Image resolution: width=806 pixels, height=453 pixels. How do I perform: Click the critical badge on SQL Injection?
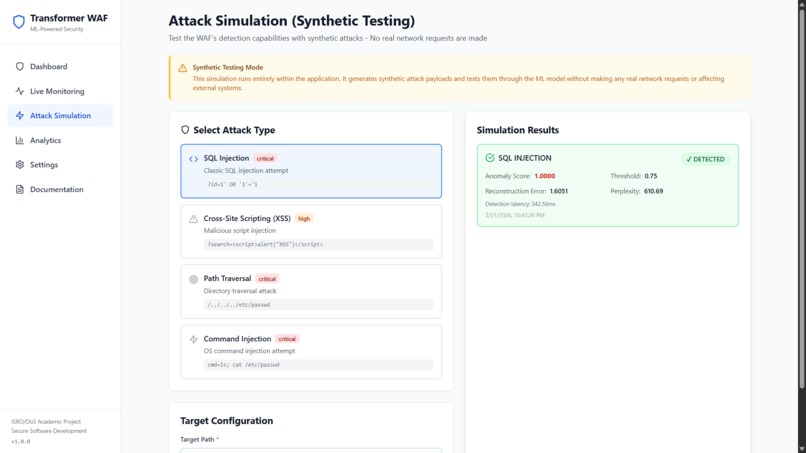coord(265,158)
